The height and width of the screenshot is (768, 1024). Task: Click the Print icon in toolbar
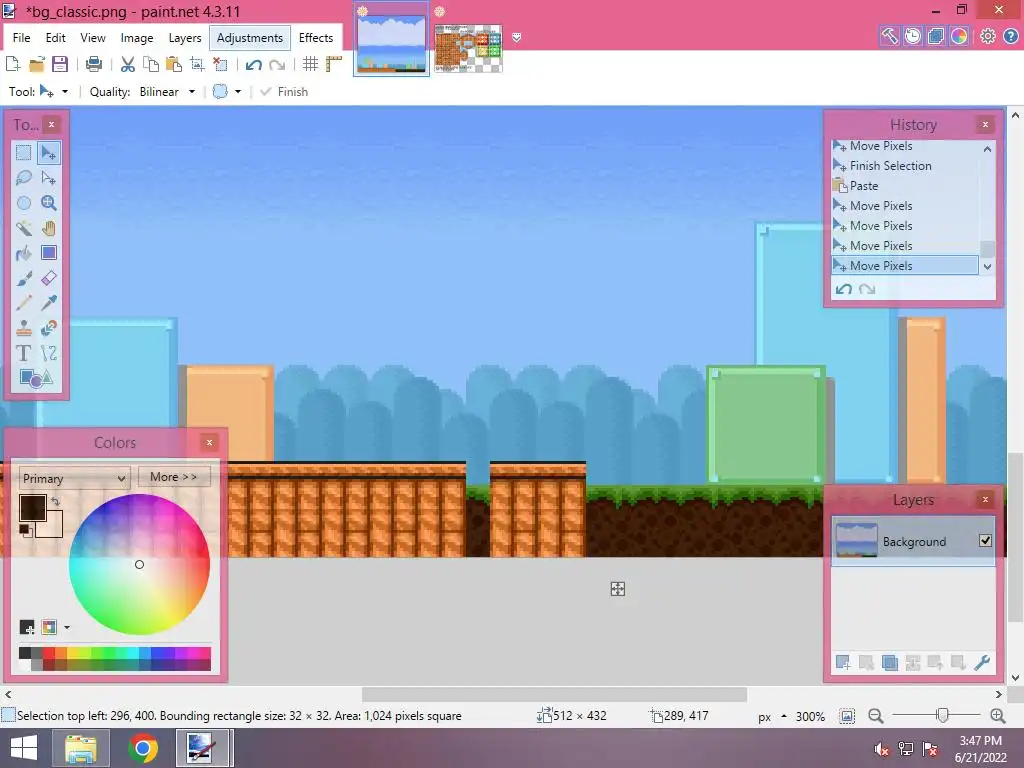[94, 64]
